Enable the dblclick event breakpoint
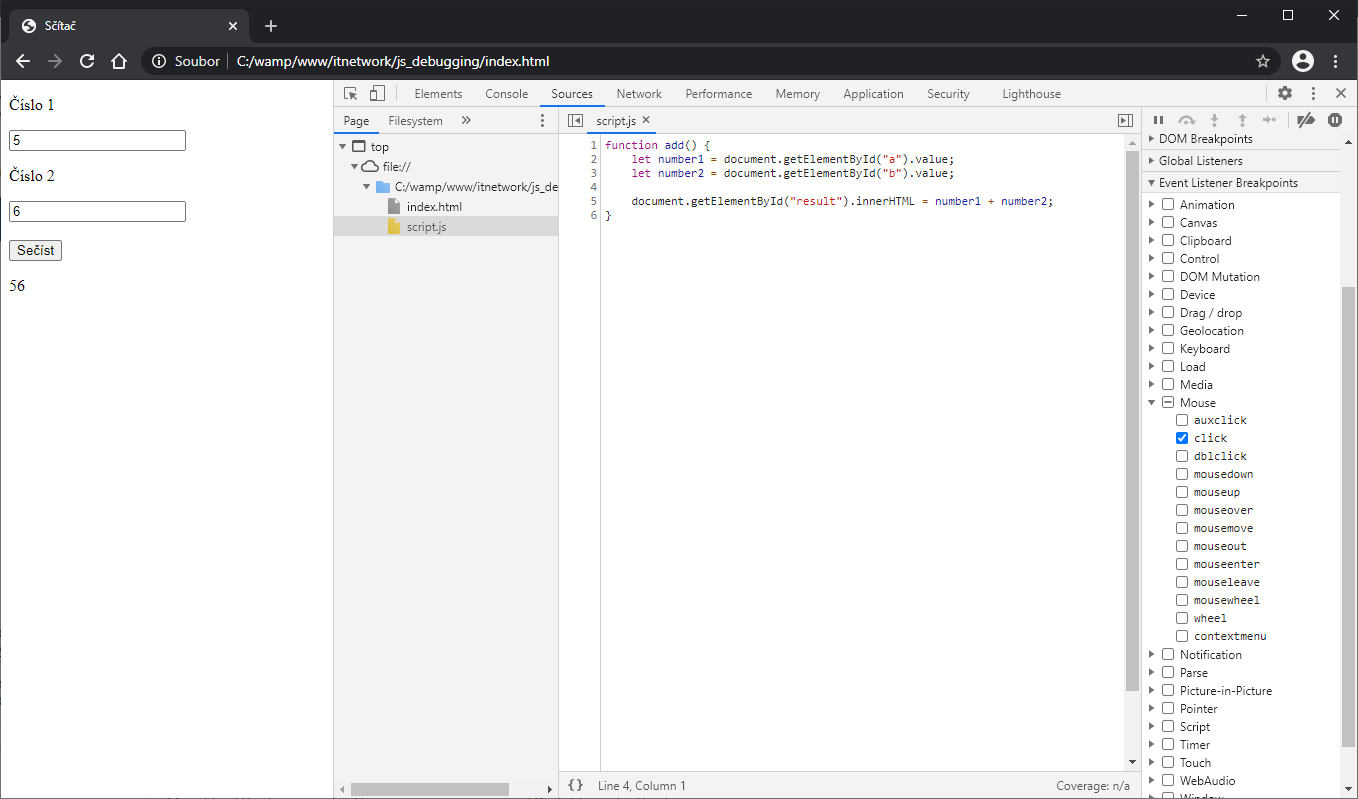The image size is (1358, 799). (1182, 456)
